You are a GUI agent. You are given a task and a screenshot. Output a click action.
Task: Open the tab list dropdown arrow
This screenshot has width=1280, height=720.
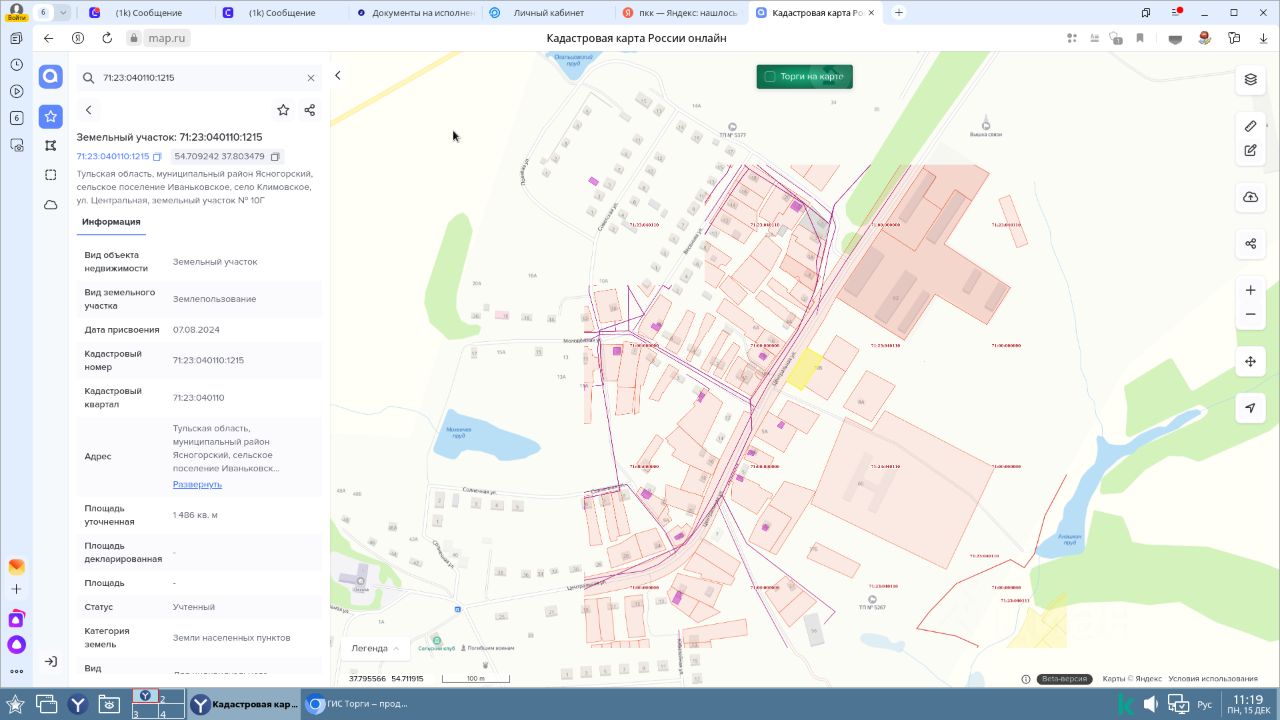click(x=63, y=13)
